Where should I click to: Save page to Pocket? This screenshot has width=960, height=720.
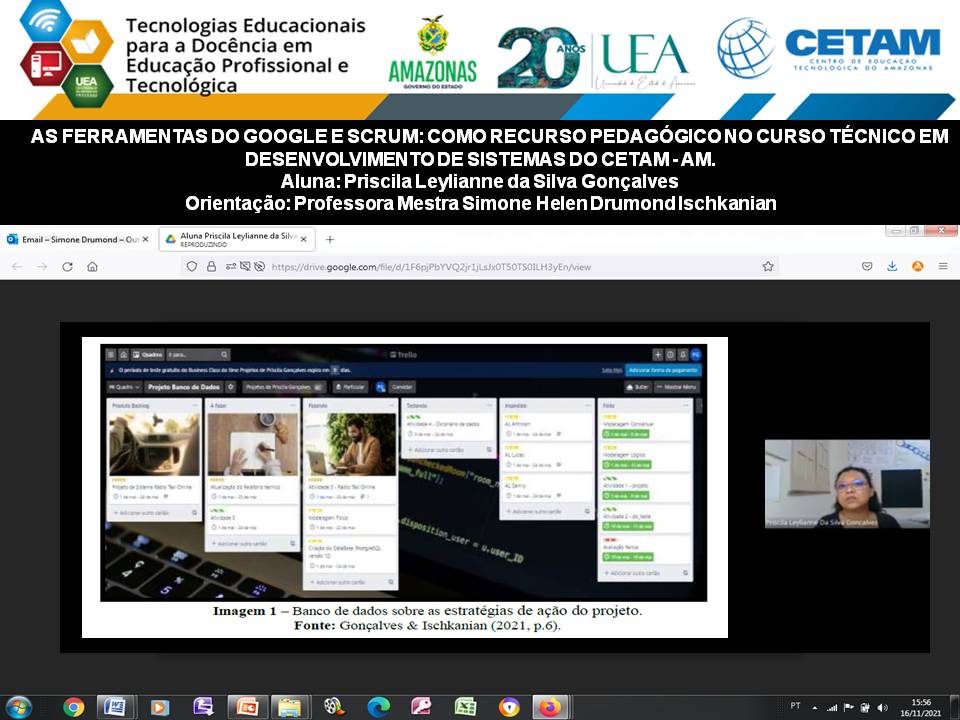click(x=867, y=267)
